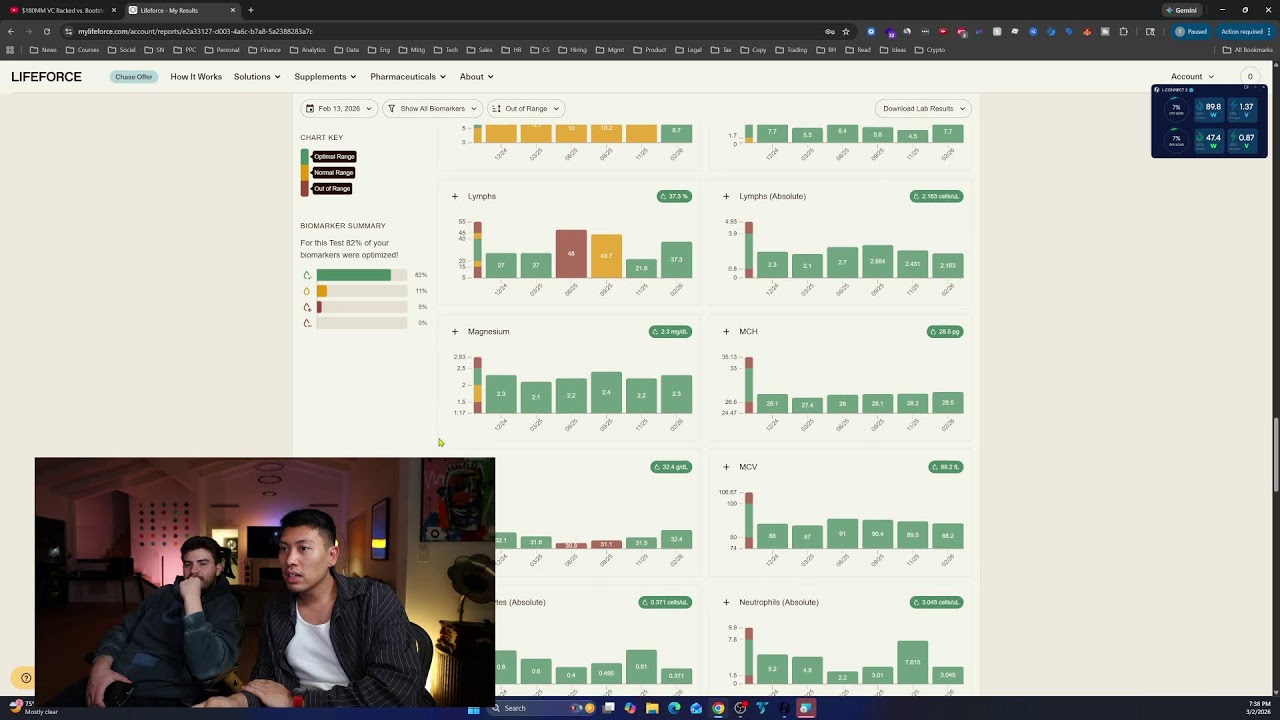This screenshot has width=1280, height=720.
Task: Open the Windows Start menu
Action: (x=474, y=708)
